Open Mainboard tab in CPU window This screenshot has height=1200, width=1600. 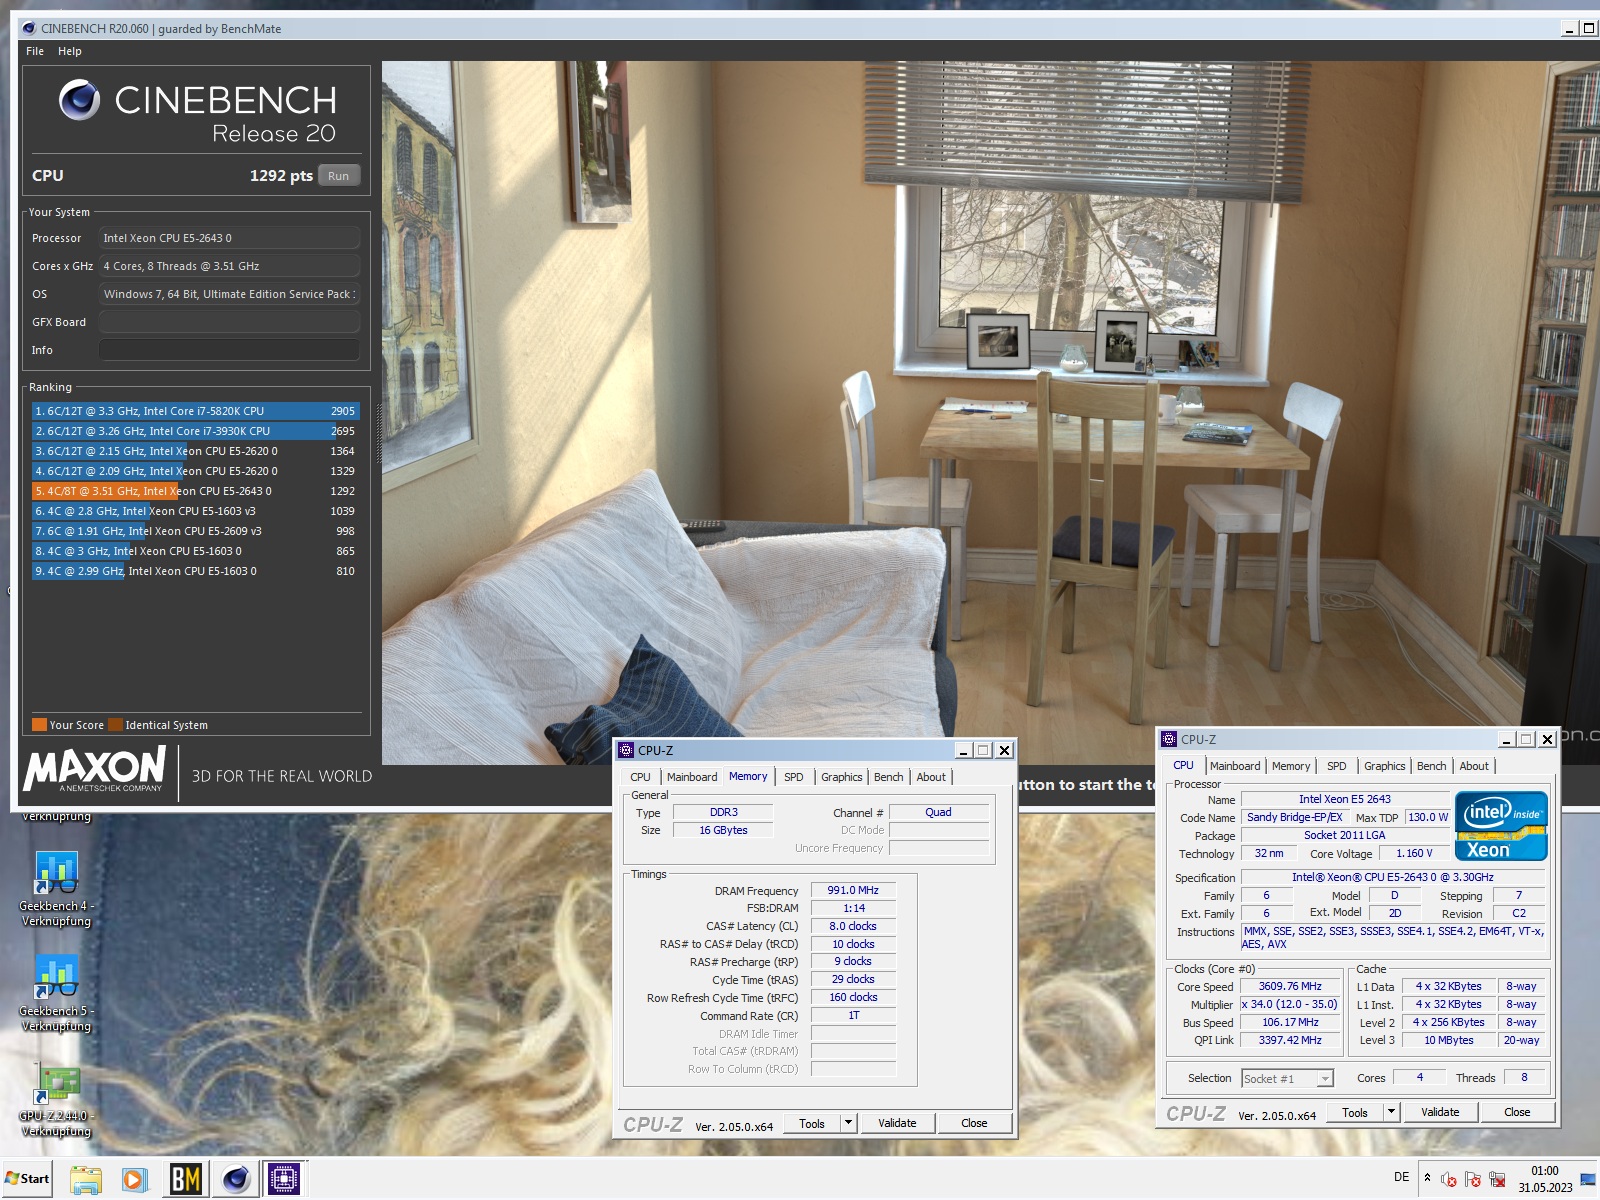[x=1235, y=766]
